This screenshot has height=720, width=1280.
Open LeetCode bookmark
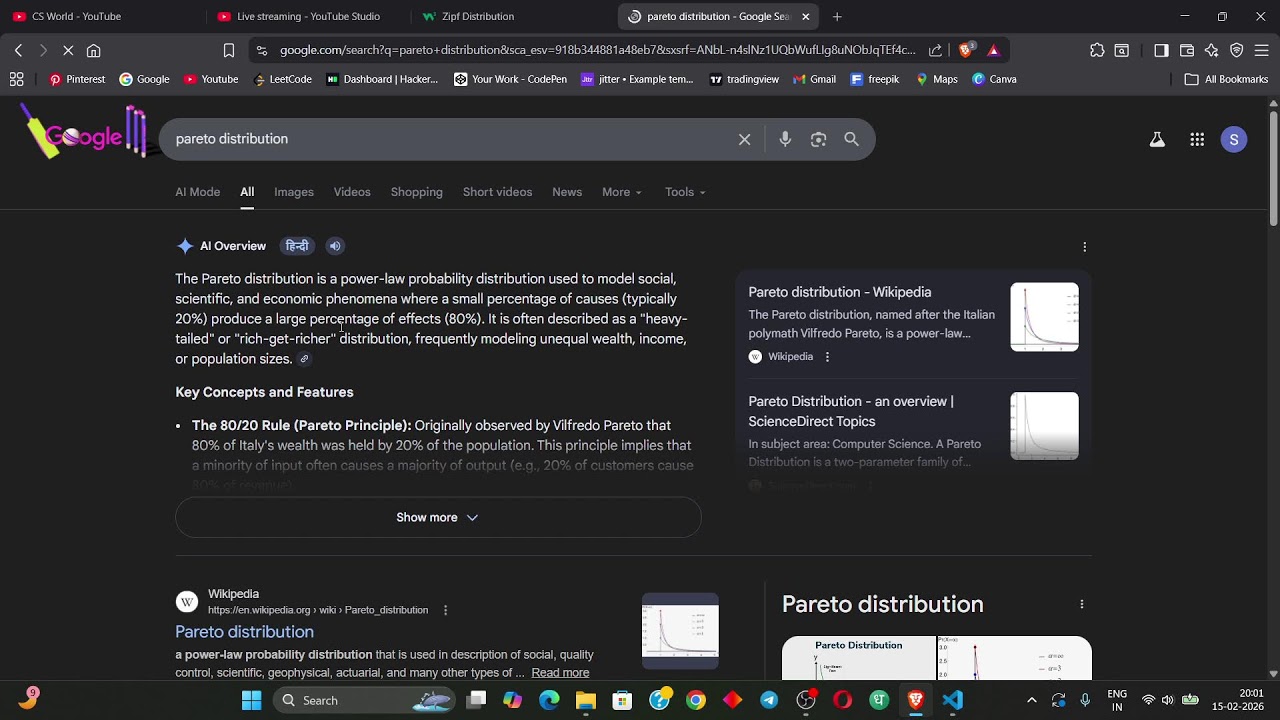(282, 79)
